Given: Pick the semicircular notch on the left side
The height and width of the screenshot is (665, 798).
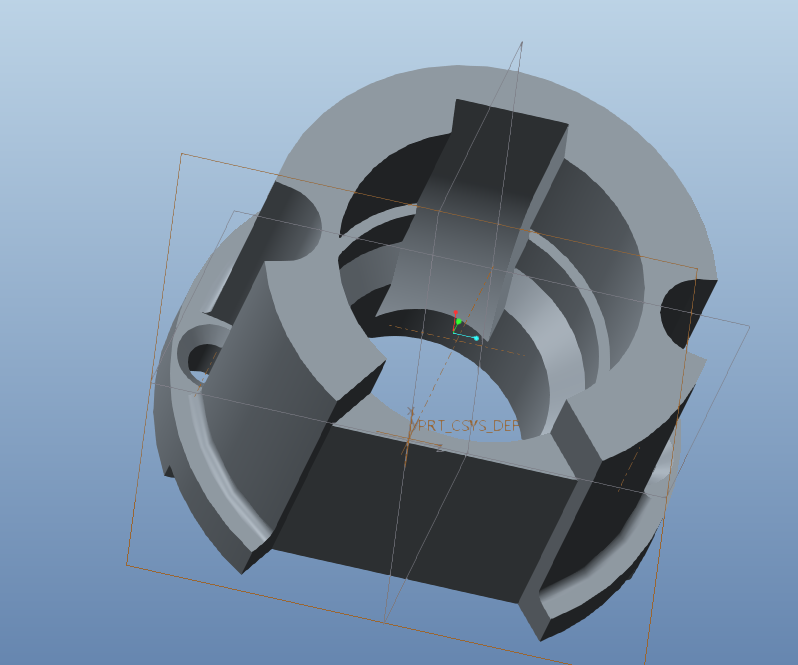Looking at the screenshot, I should click(x=302, y=225).
